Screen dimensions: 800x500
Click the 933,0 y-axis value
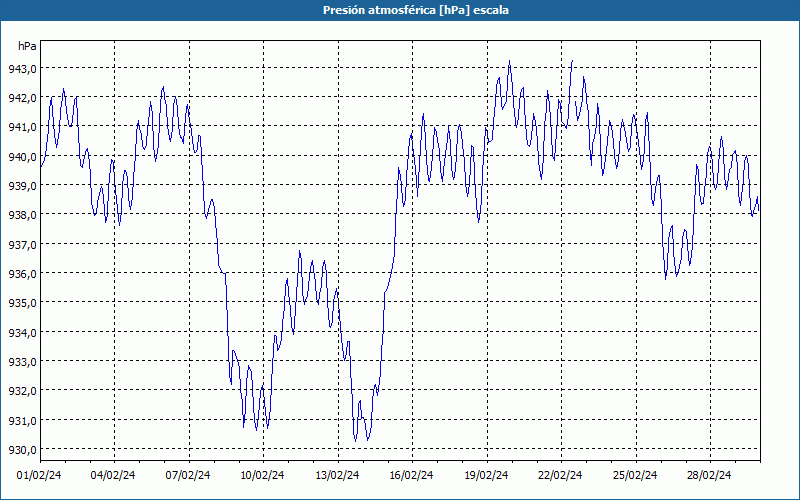point(22,362)
